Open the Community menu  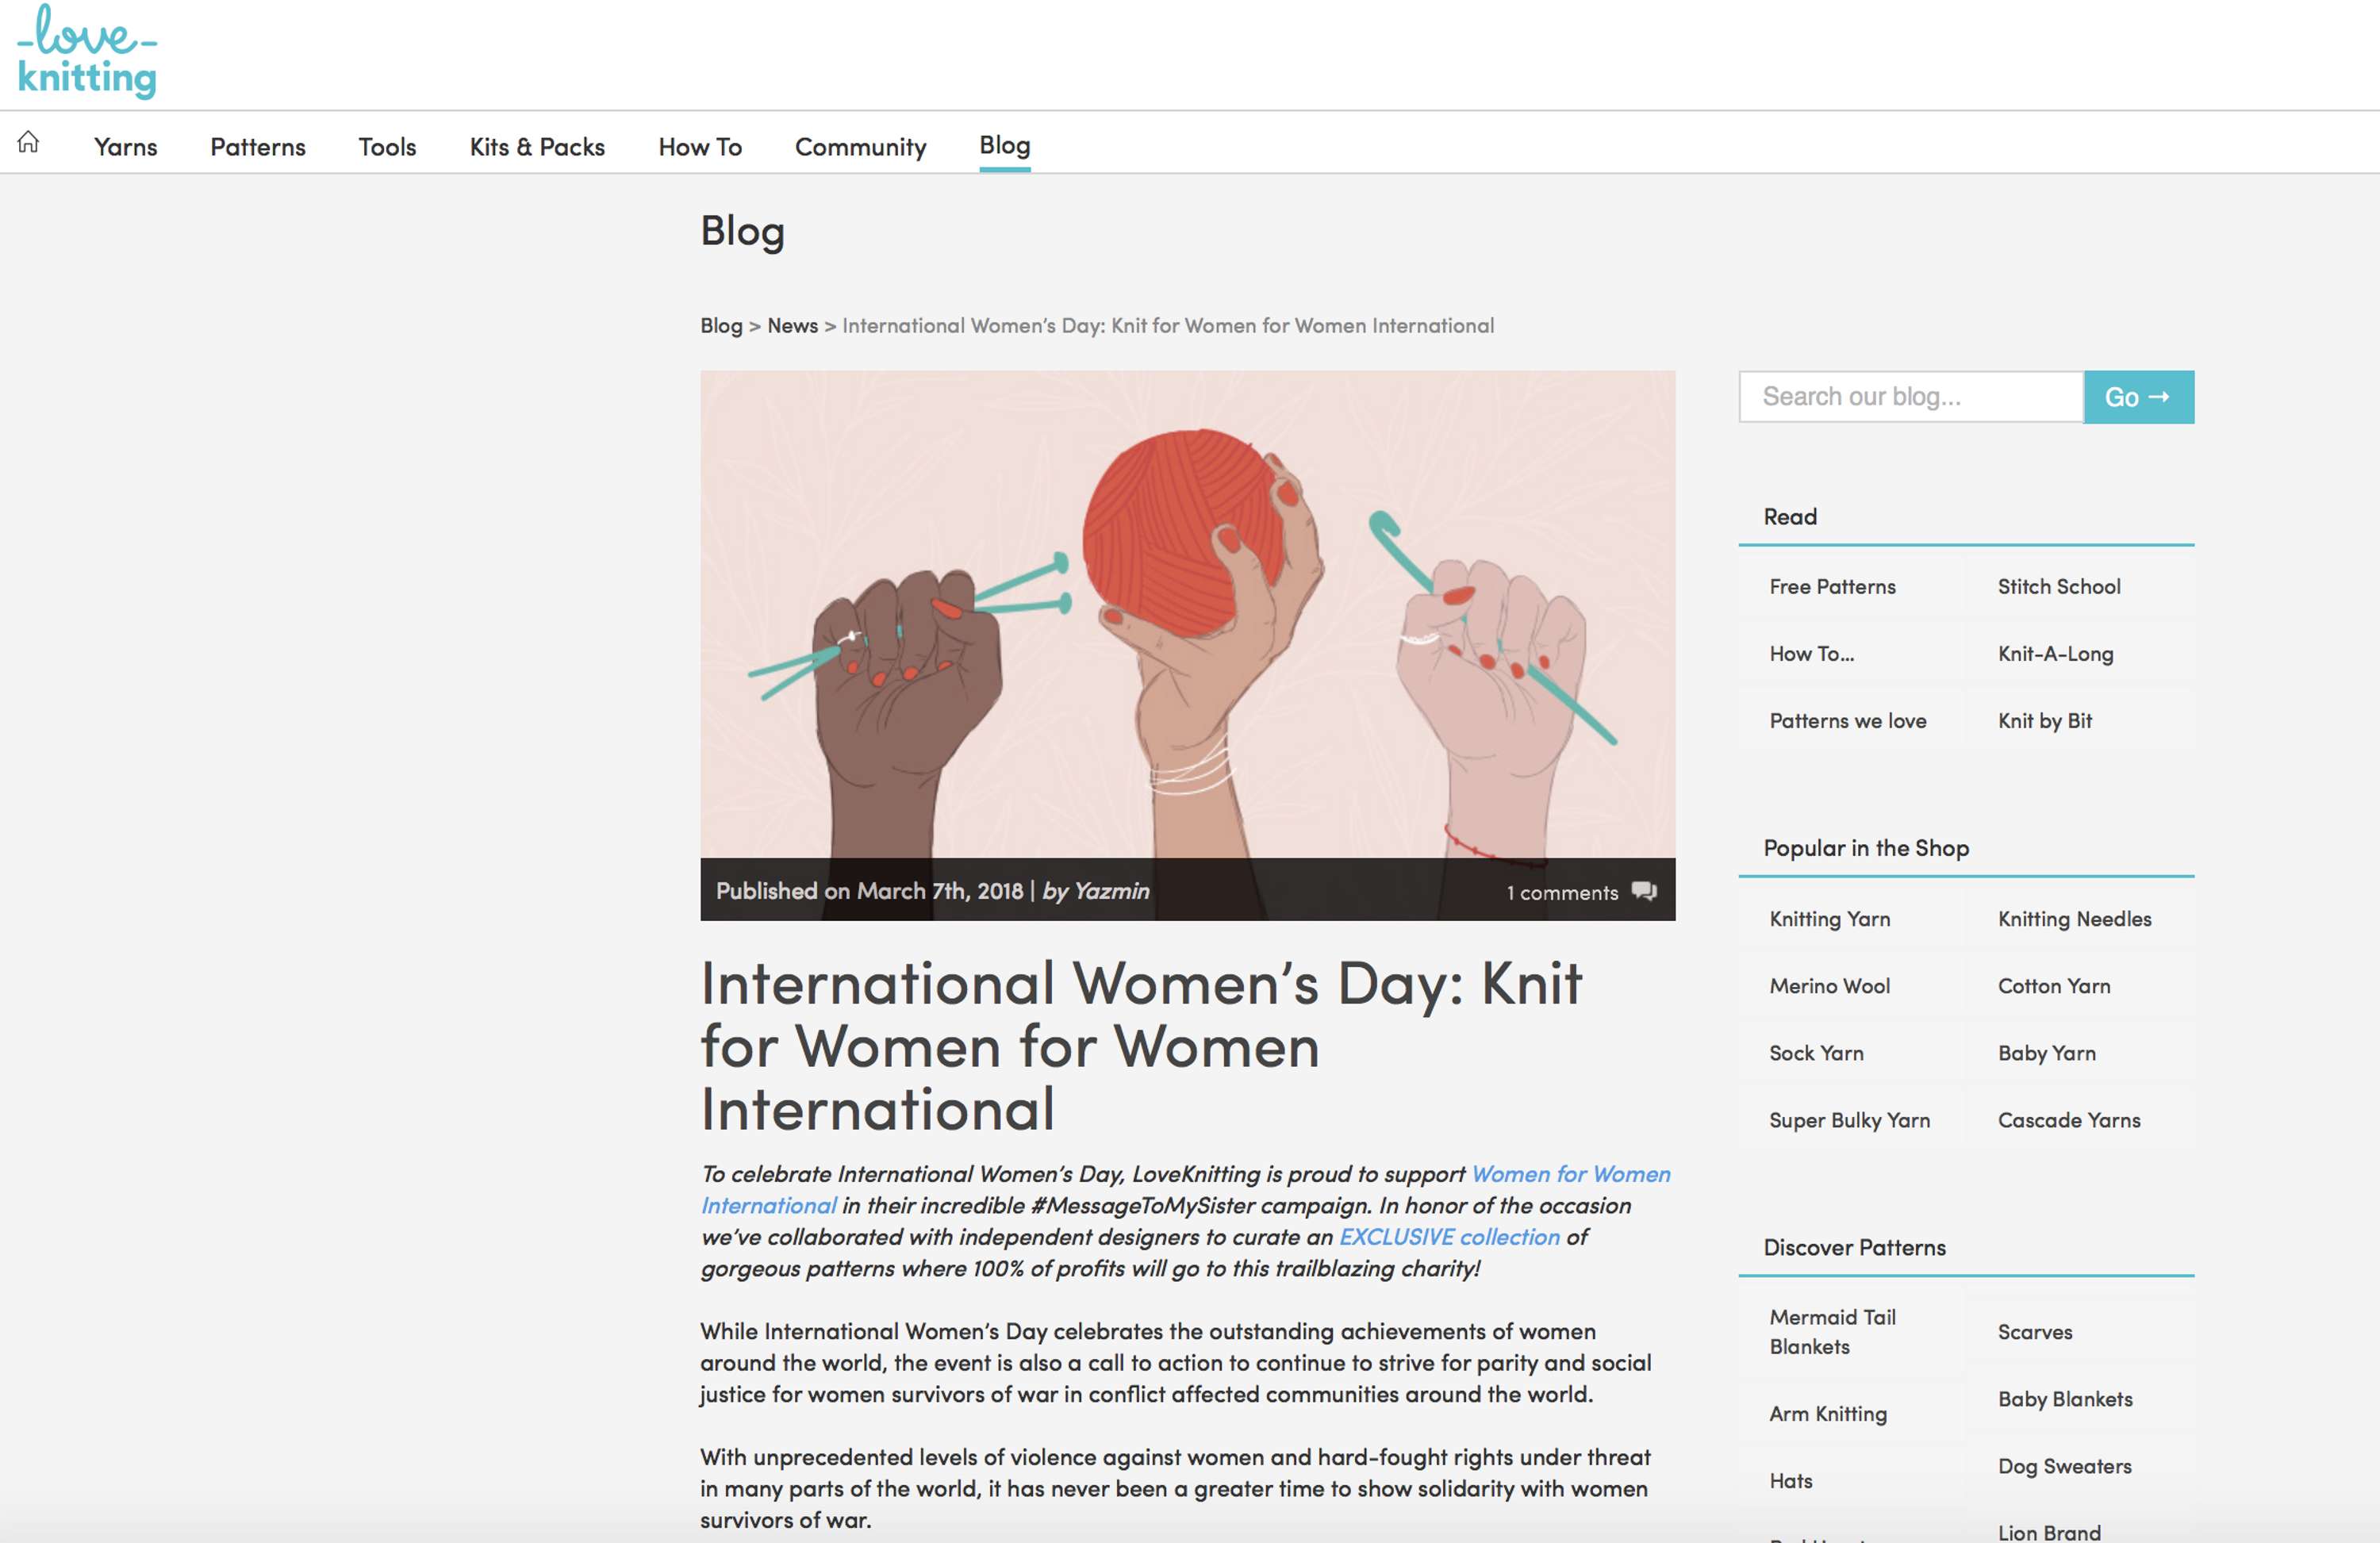point(860,147)
